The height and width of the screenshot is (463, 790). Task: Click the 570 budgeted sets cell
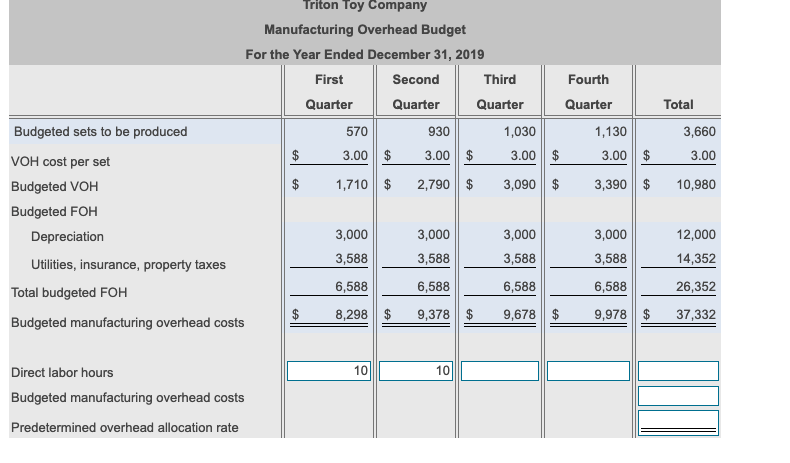point(357,131)
